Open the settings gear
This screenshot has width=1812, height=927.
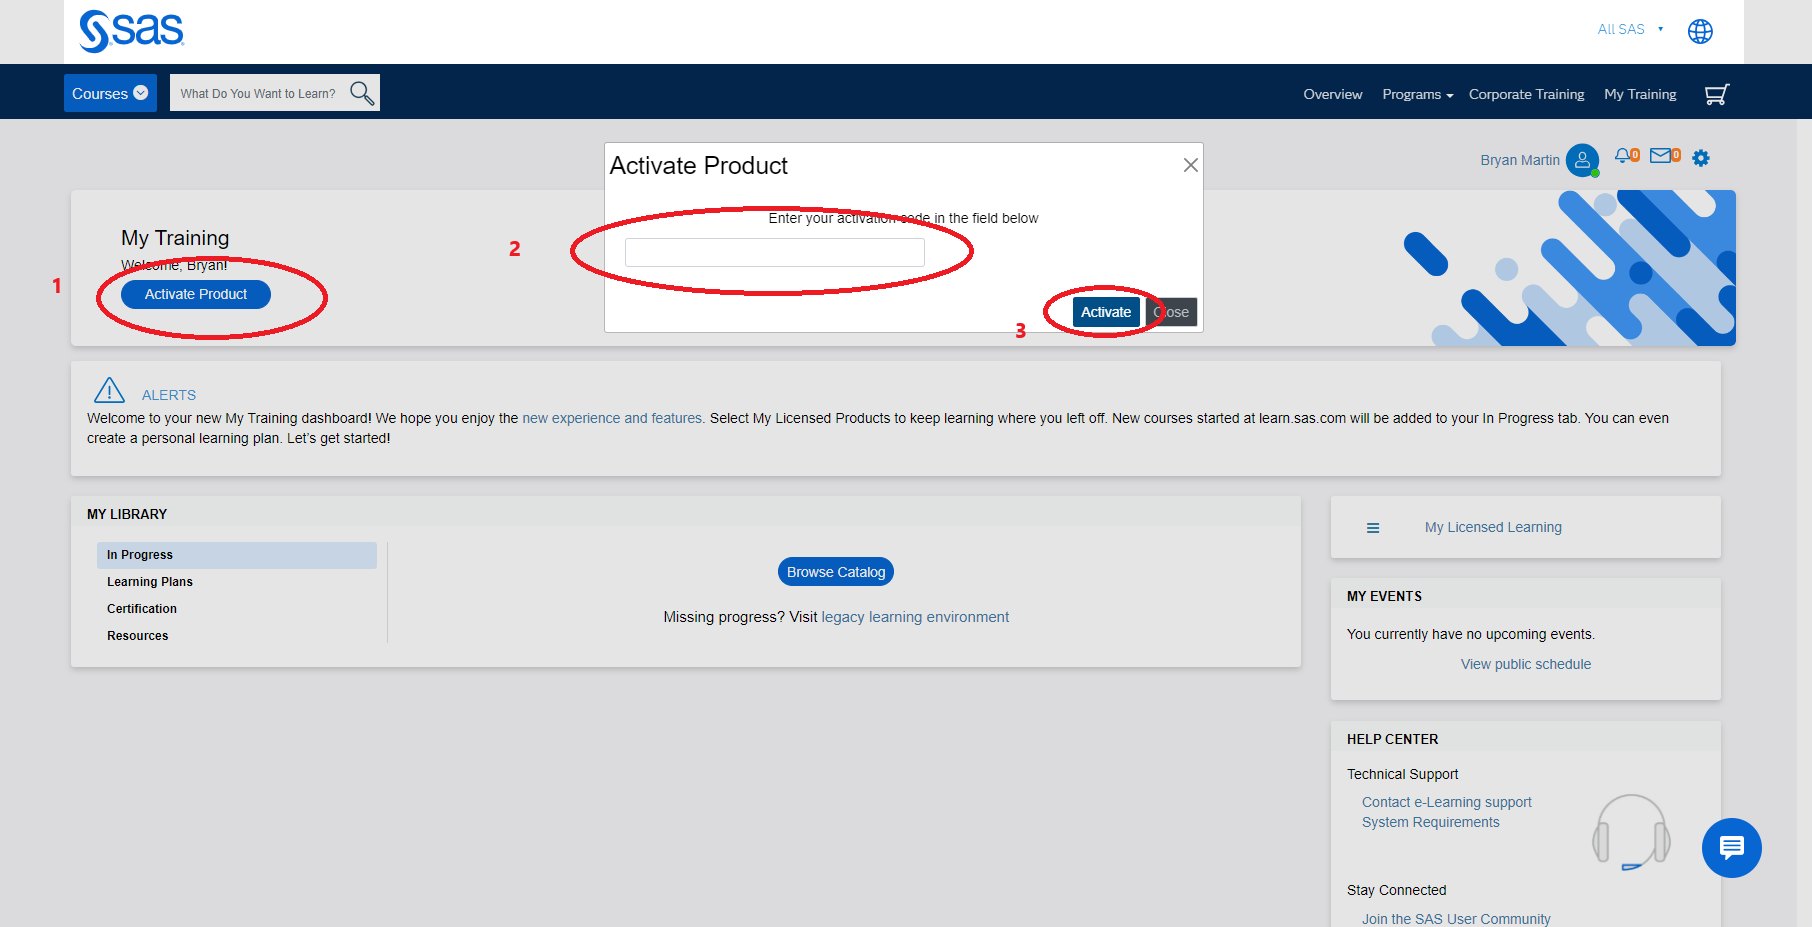[x=1701, y=158]
